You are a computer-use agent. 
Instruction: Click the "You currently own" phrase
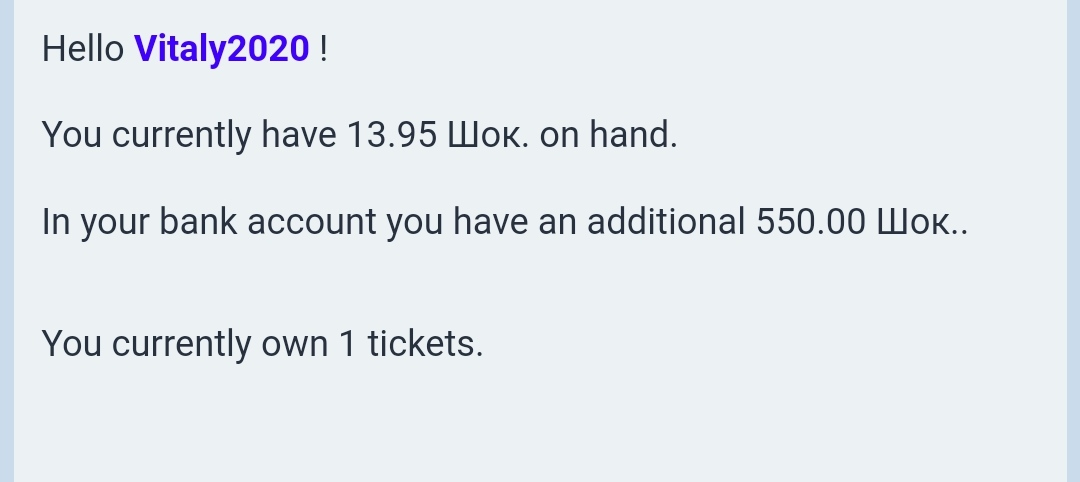(x=185, y=344)
